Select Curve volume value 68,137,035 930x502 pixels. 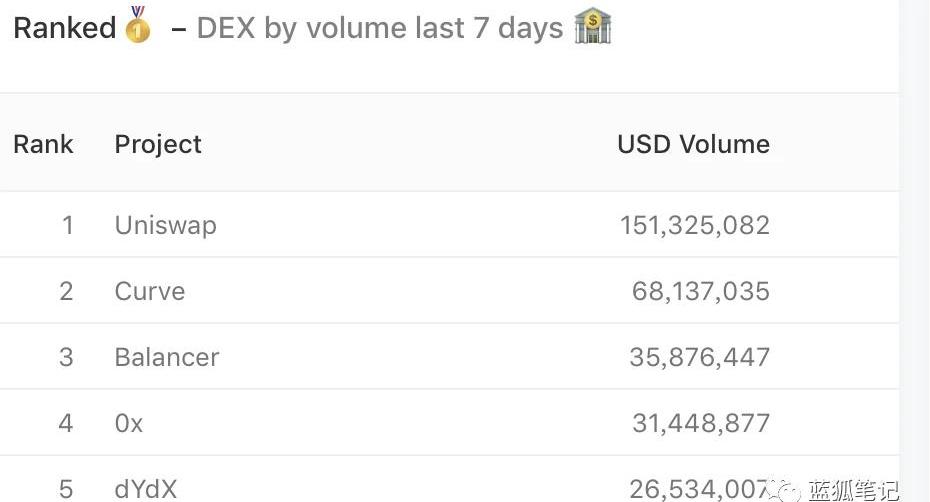tap(701, 291)
